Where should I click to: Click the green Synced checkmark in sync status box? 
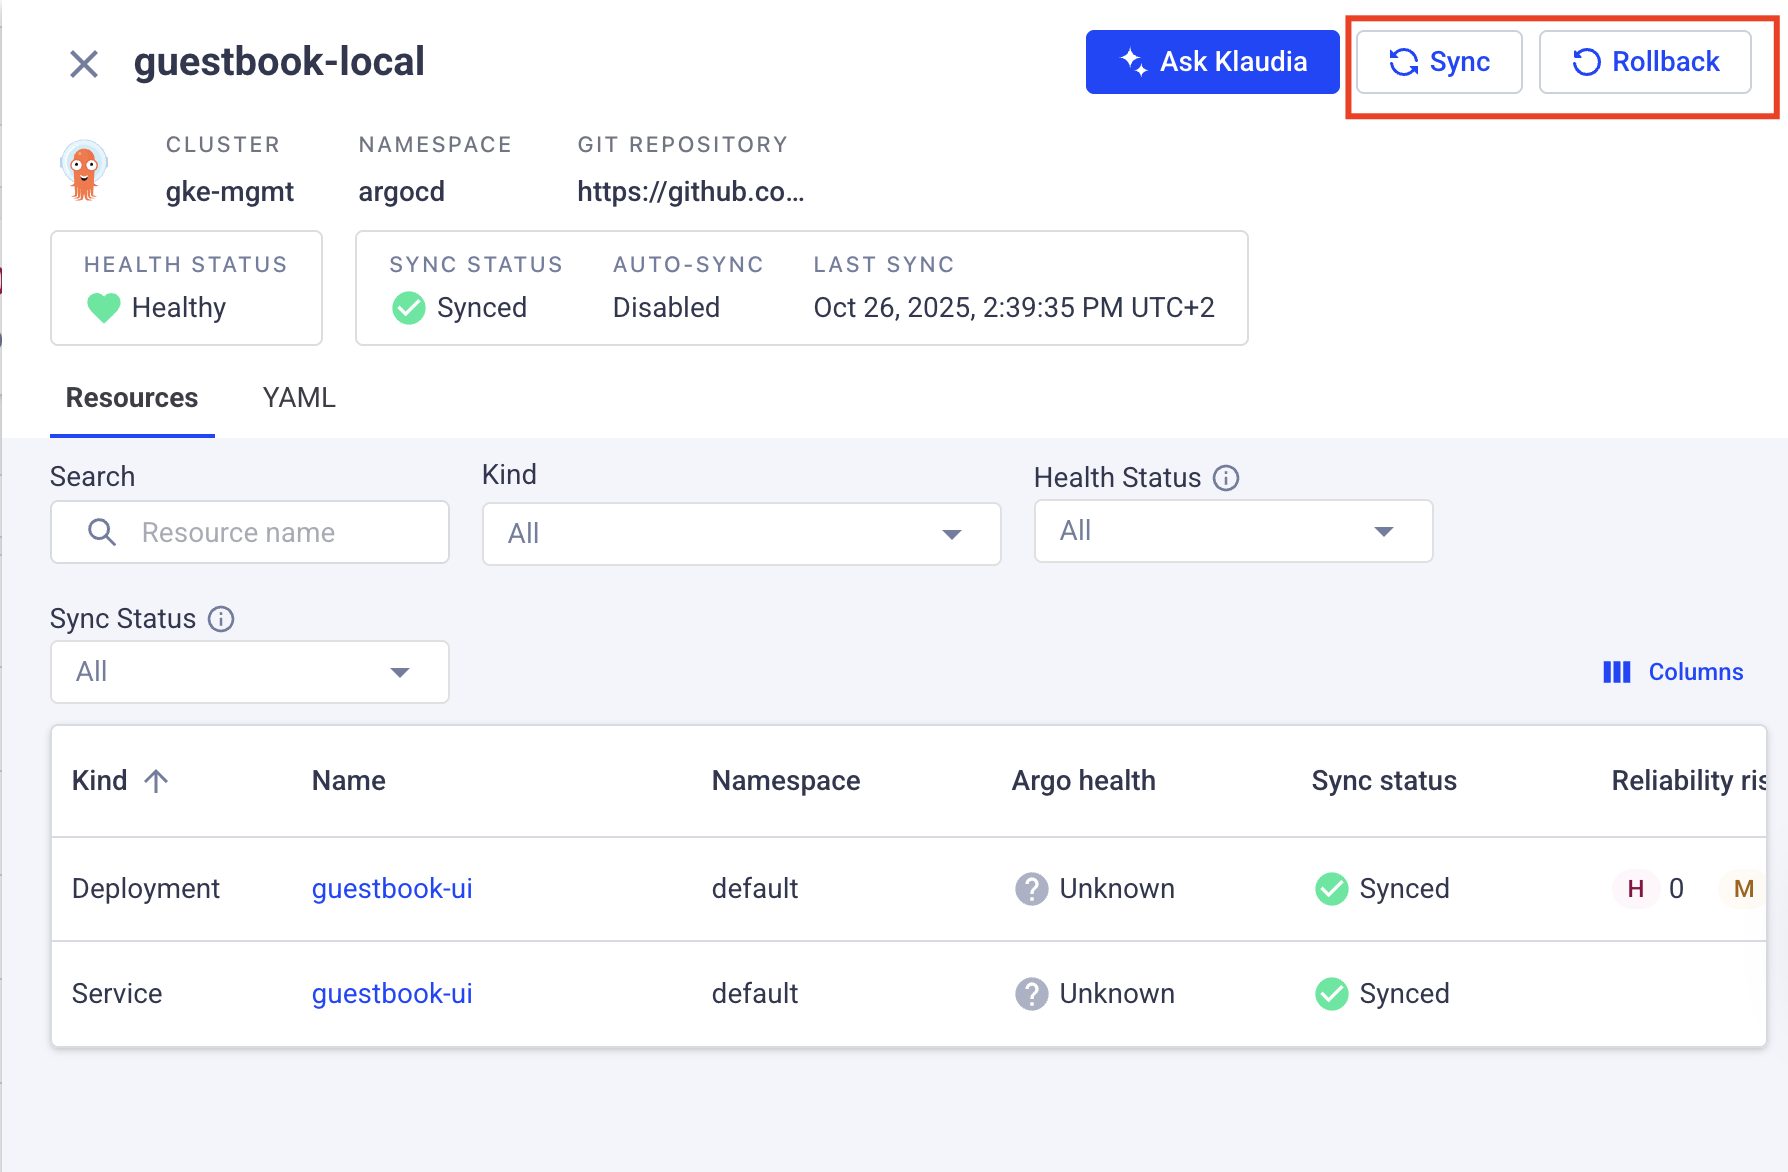click(408, 307)
